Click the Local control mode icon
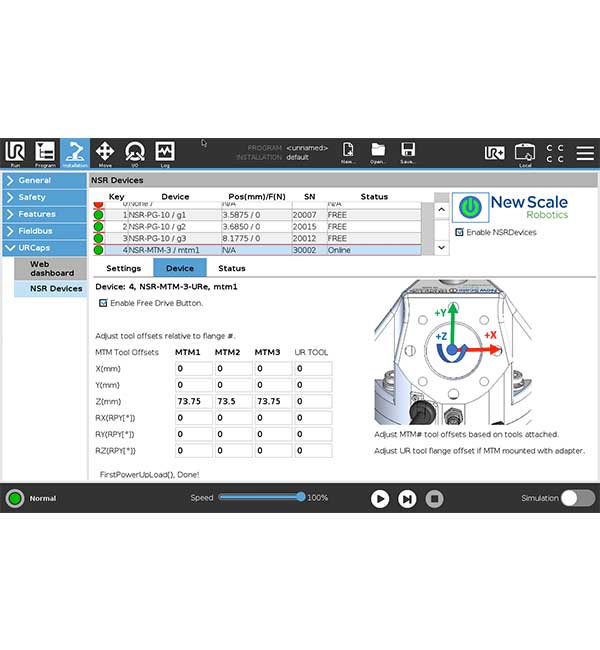600x650 pixels. (x=525, y=154)
